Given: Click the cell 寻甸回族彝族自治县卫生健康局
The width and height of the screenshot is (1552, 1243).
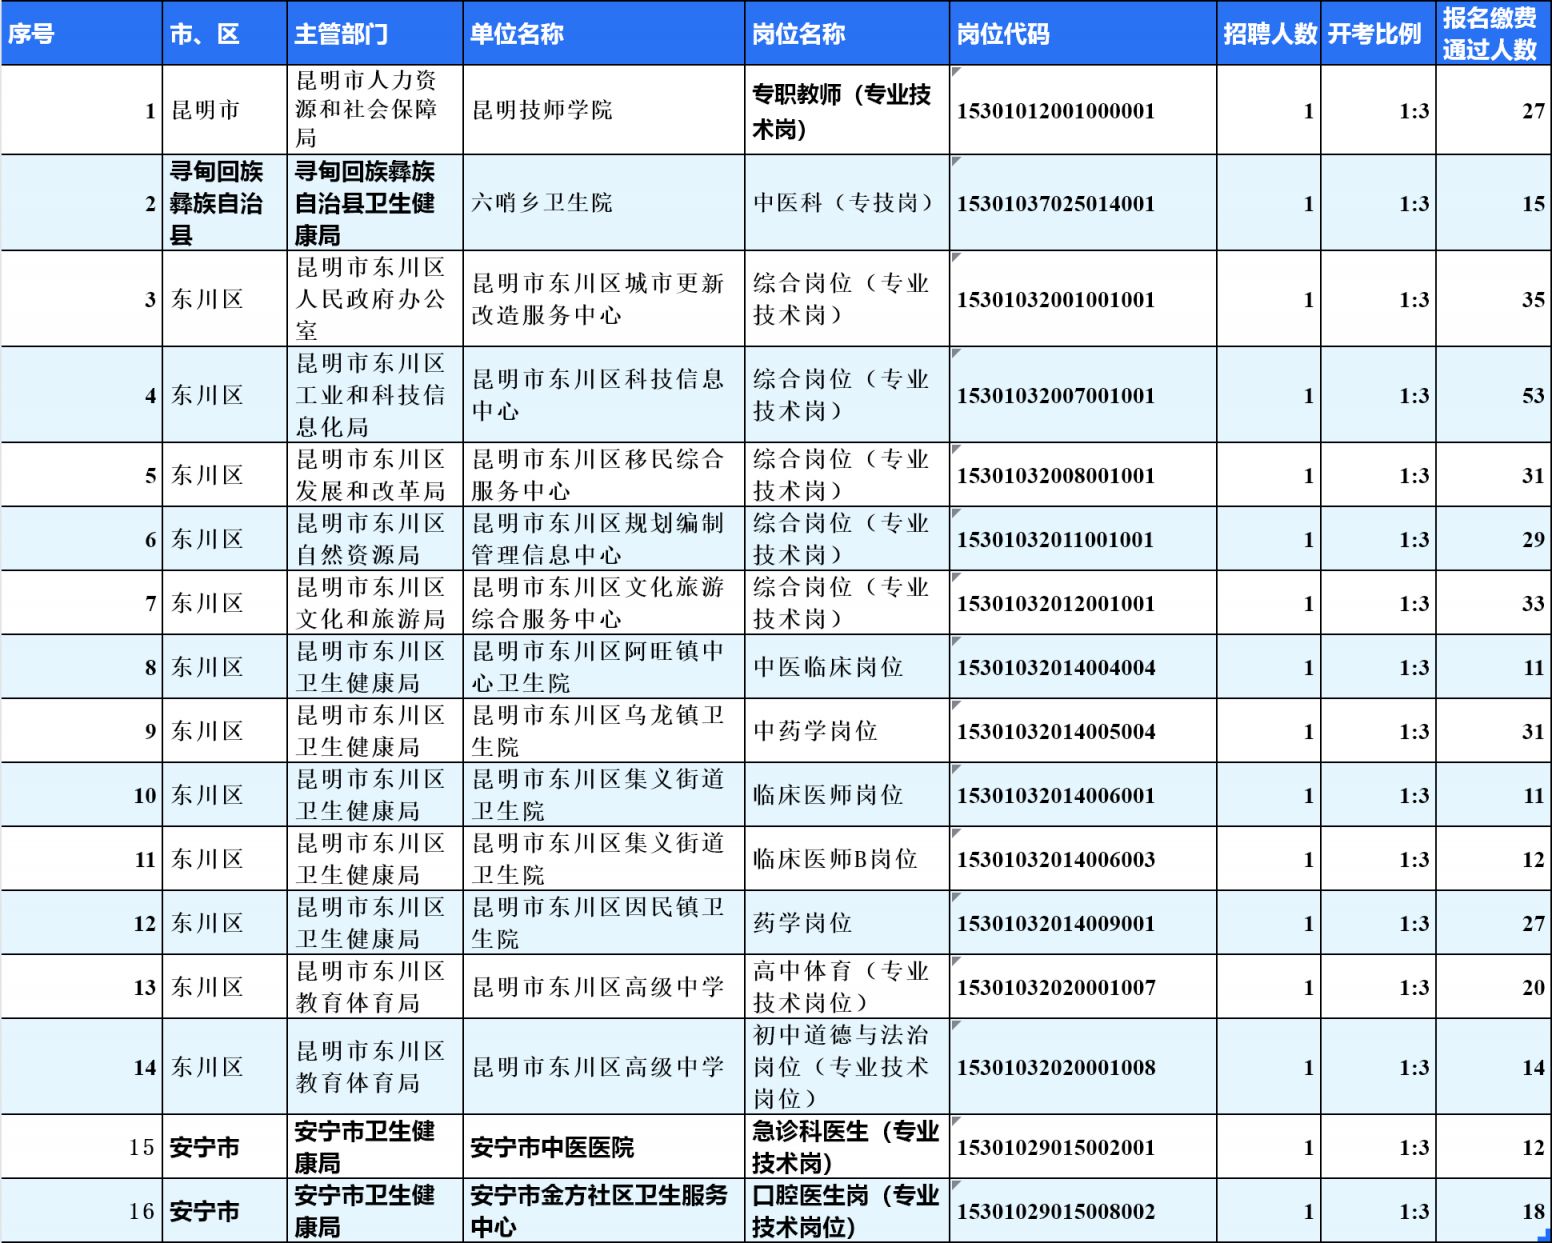Looking at the screenshot, I should click(x=375, y=203).
